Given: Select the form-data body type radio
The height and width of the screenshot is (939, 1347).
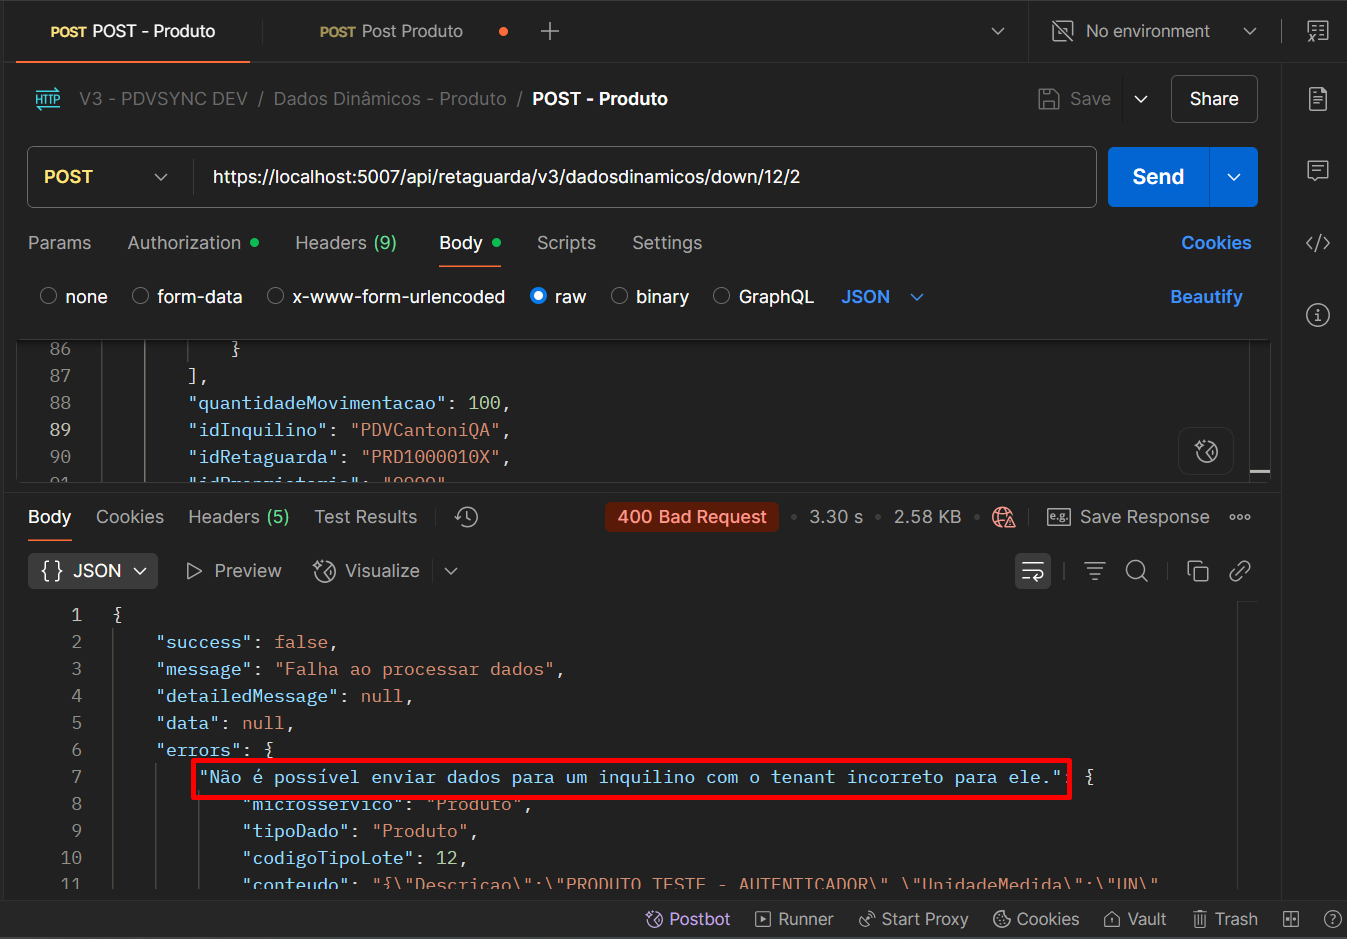Looking at the screenshot, I should click(x=140, y=296).
